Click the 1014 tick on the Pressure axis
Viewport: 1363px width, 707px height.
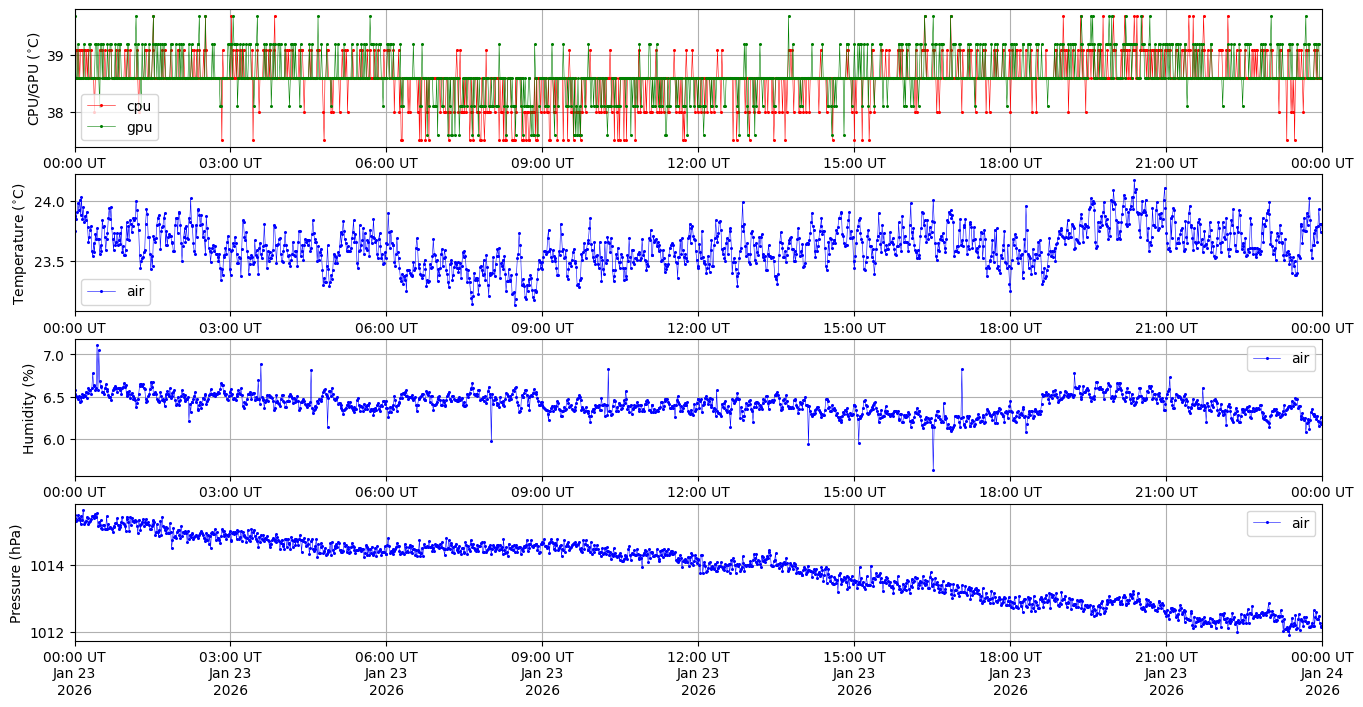tap(50, 566)
